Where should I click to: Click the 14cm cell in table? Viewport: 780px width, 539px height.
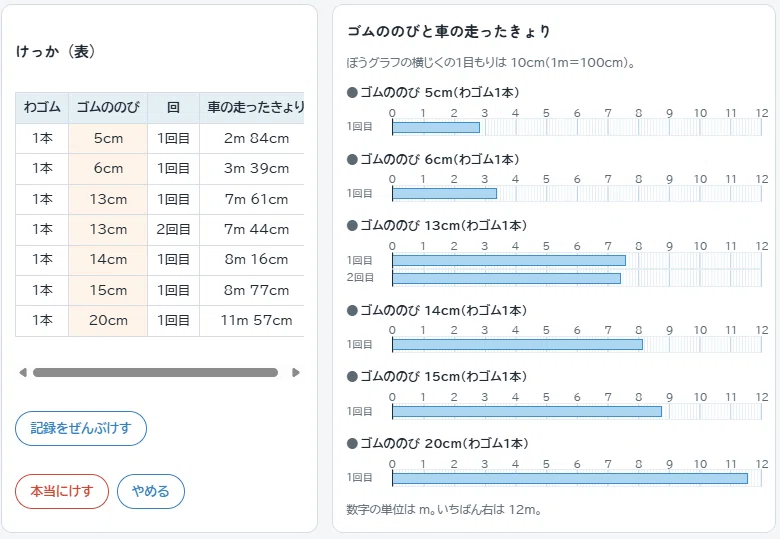[108, 260]
